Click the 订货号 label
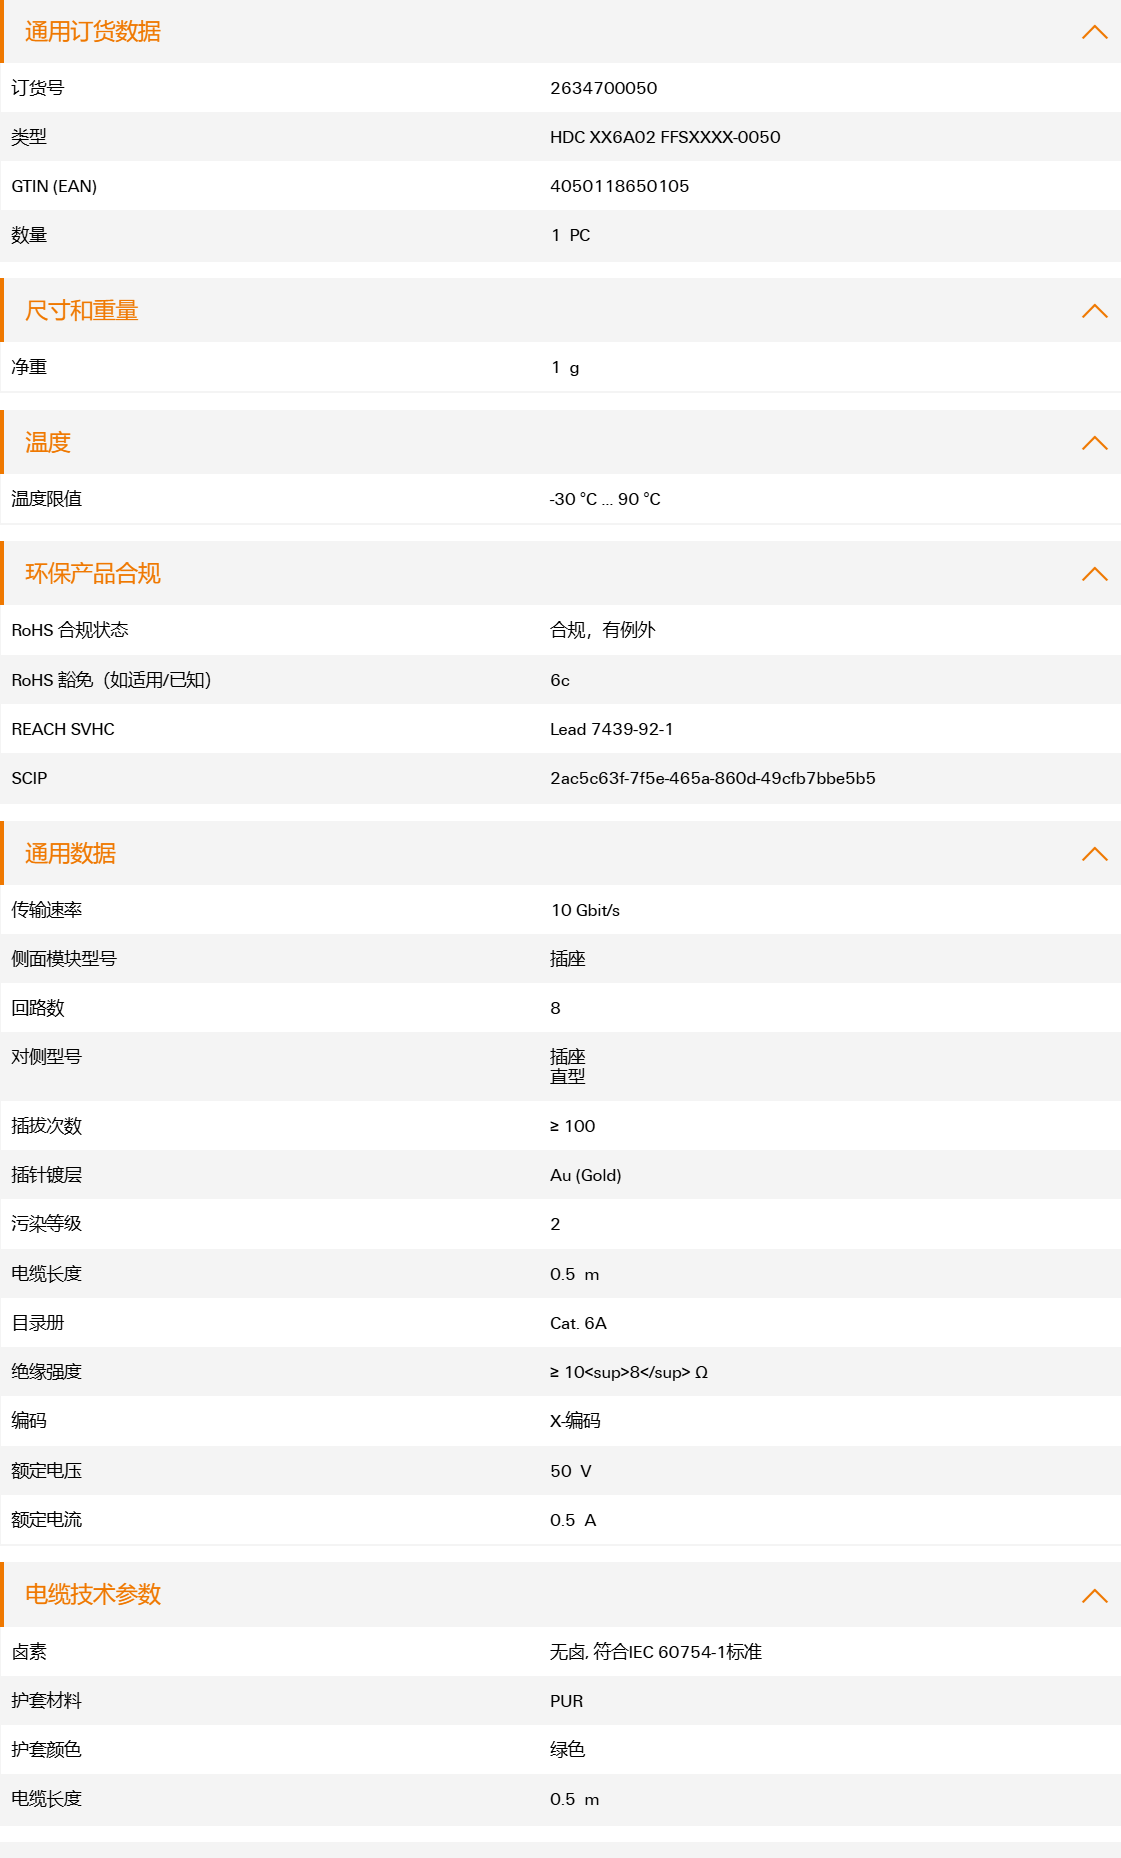Image resolution: width=1121 pixels, height=1858 pixels. (x=38, y=88)
